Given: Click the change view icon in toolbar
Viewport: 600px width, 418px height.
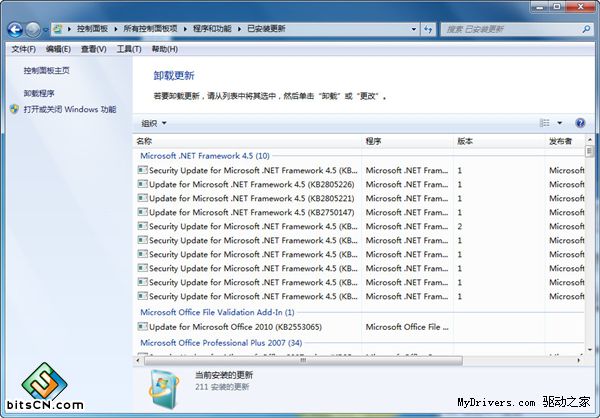Looking at the screenshot, I should tap(545, 123).
